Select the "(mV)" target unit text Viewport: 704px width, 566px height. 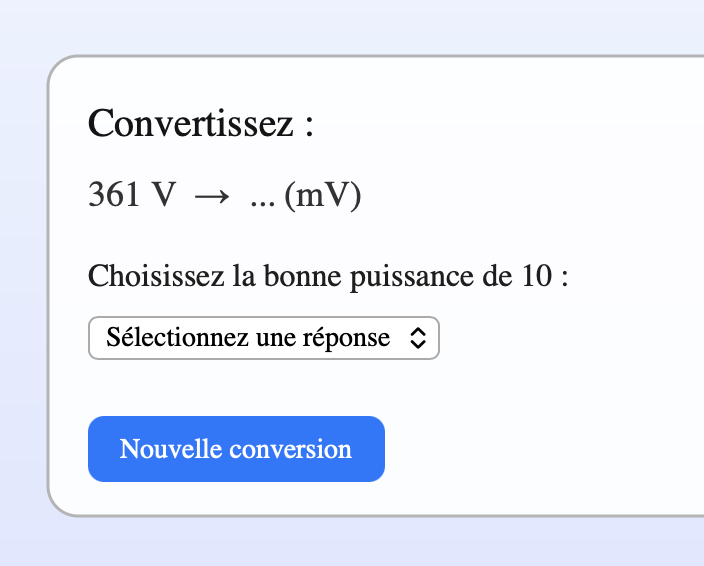pyautogui.click(x=322, y=196)
